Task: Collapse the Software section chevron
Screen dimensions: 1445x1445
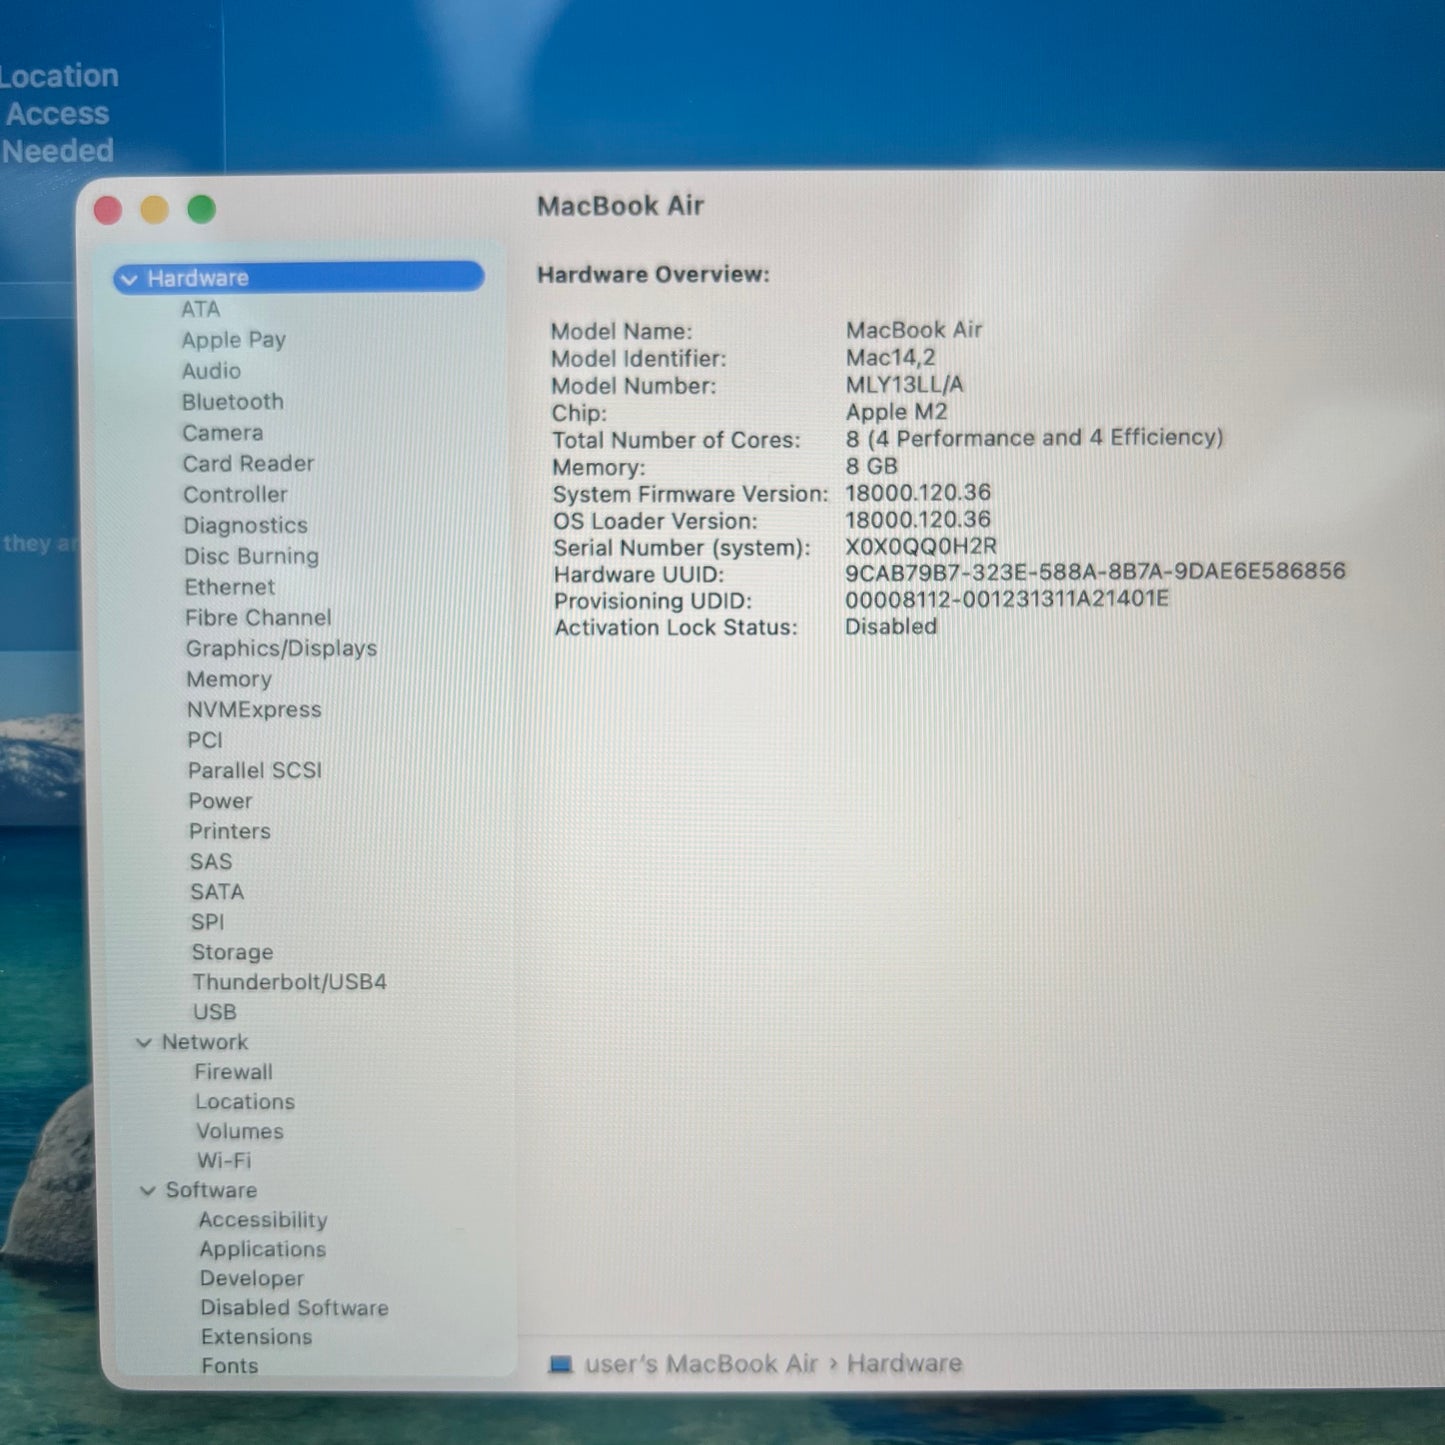Action: (148, 1191)
